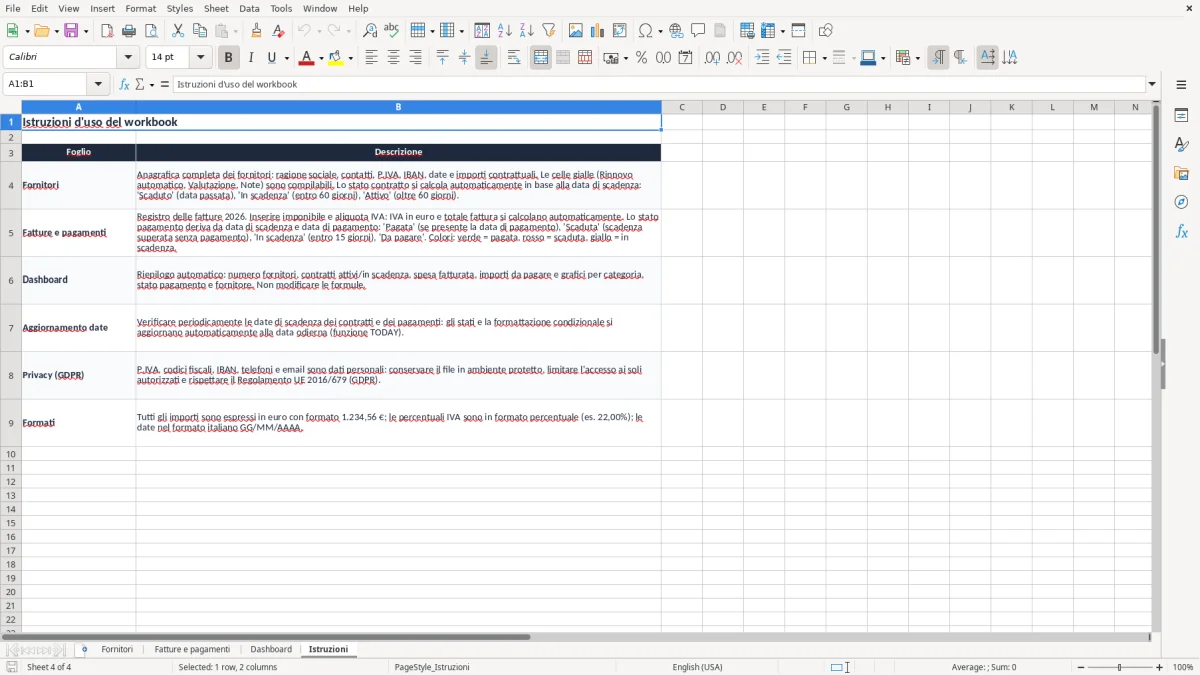Open the Function Wizard fx icon
The image size is (1200, 675).
(124, 84)
